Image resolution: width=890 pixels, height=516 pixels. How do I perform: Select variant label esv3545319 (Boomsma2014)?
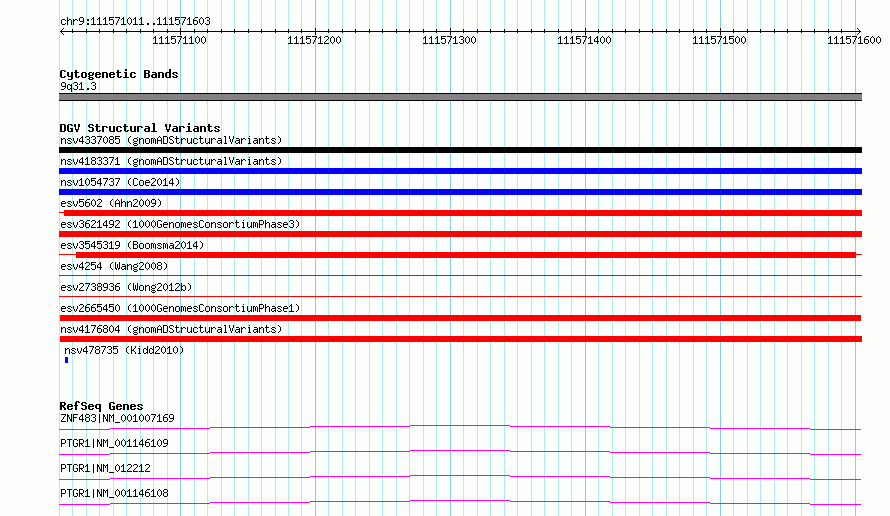(x=132, y=245)
